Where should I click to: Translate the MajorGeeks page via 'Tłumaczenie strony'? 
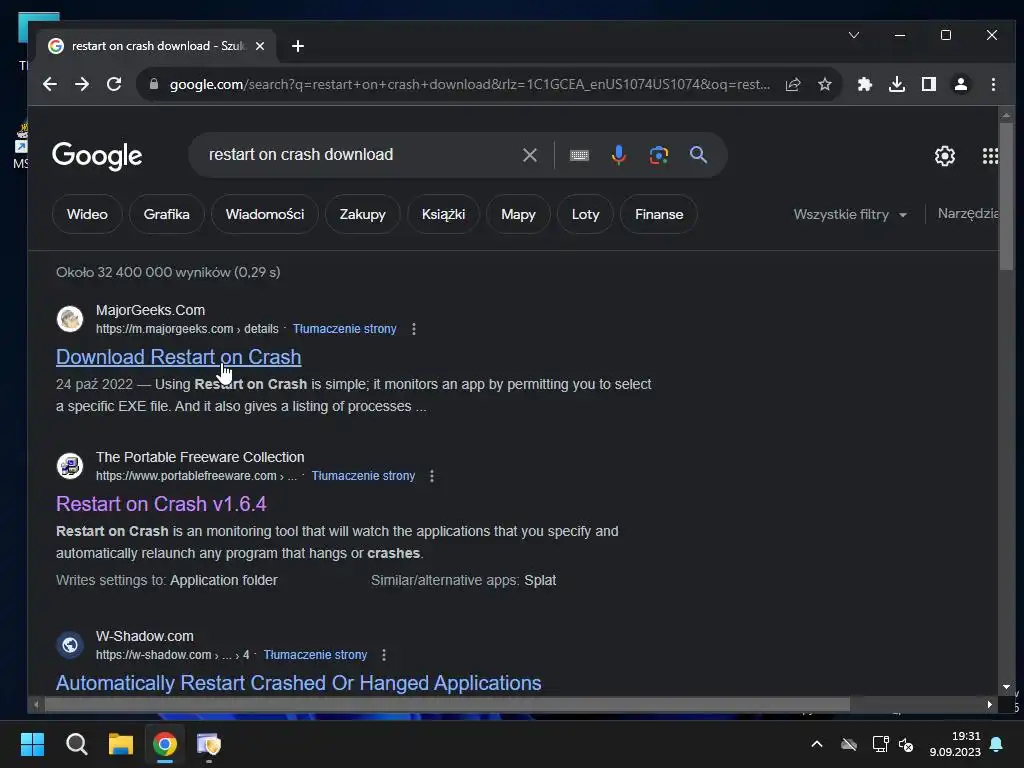[x=344, y=329]
